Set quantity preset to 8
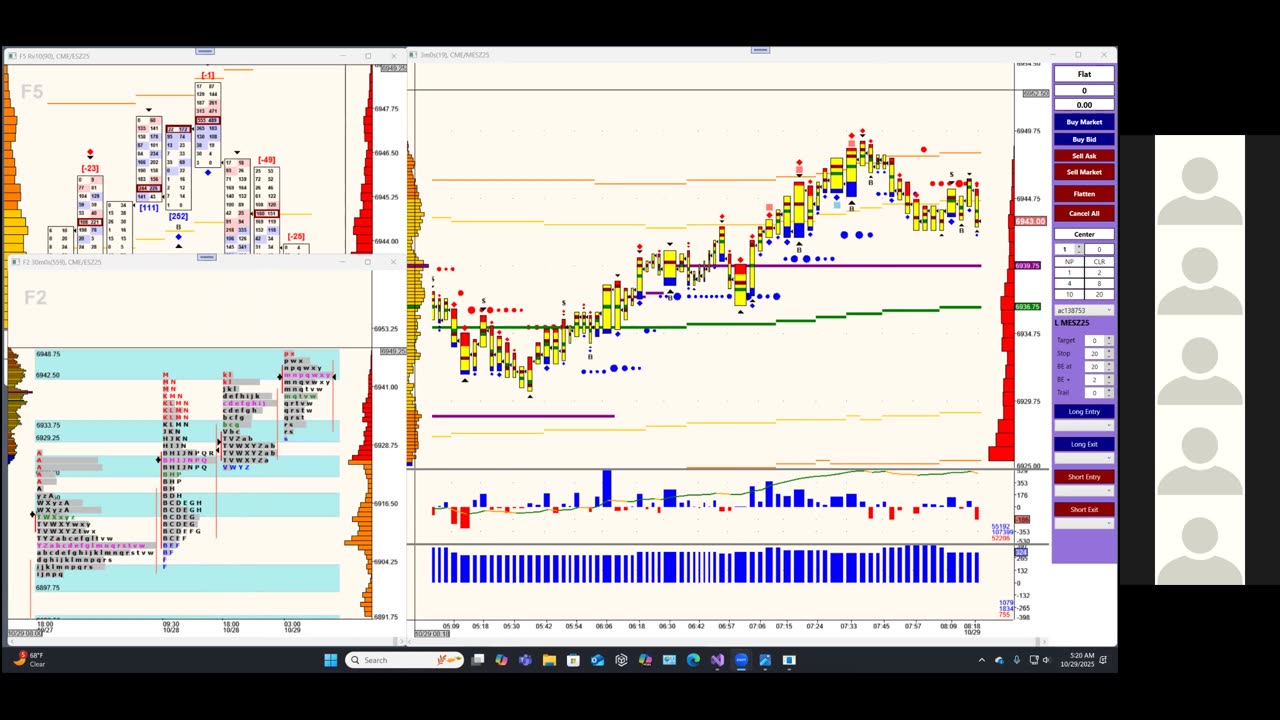 [1099, 283]
